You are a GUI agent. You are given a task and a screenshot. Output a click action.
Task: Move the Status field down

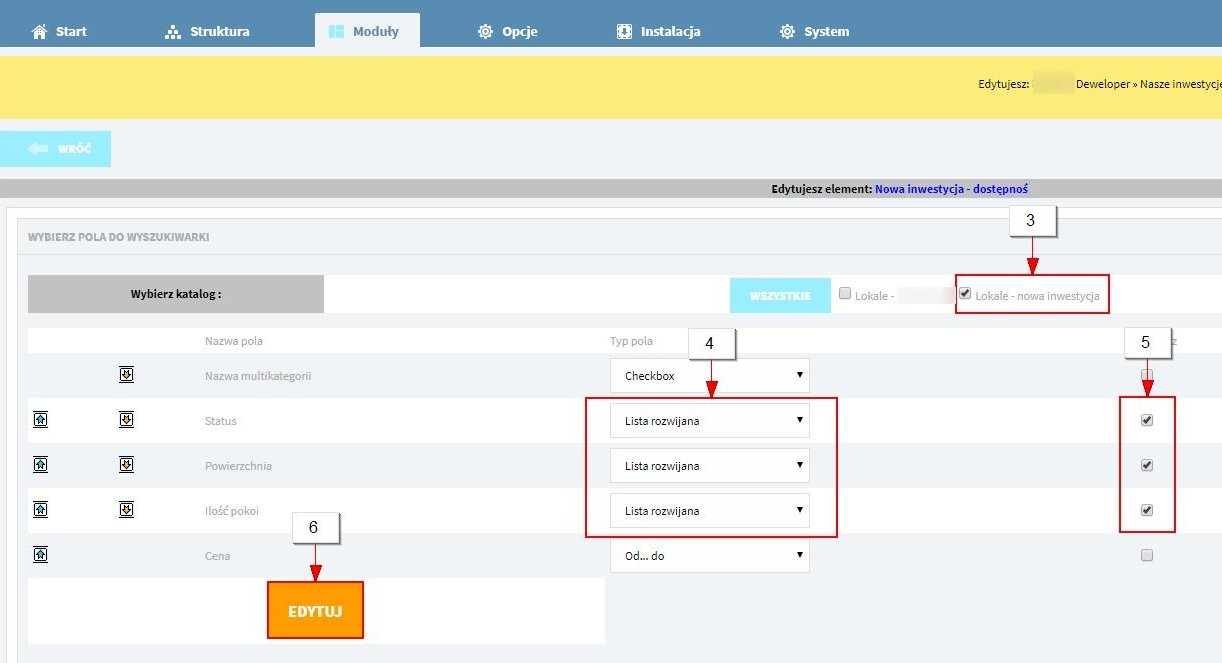[x=126, y=420]
